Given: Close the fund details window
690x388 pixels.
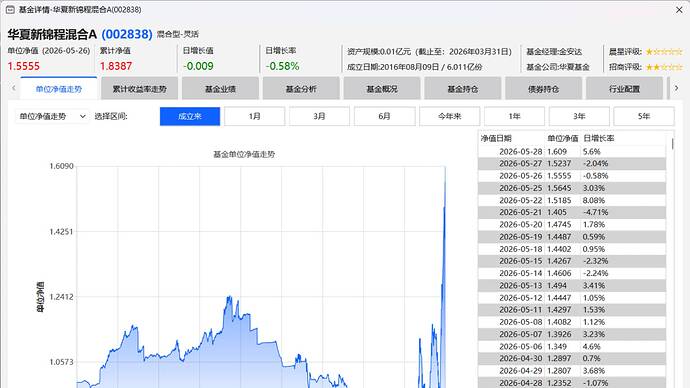Looking at the screenshot, I should point(679,9).
